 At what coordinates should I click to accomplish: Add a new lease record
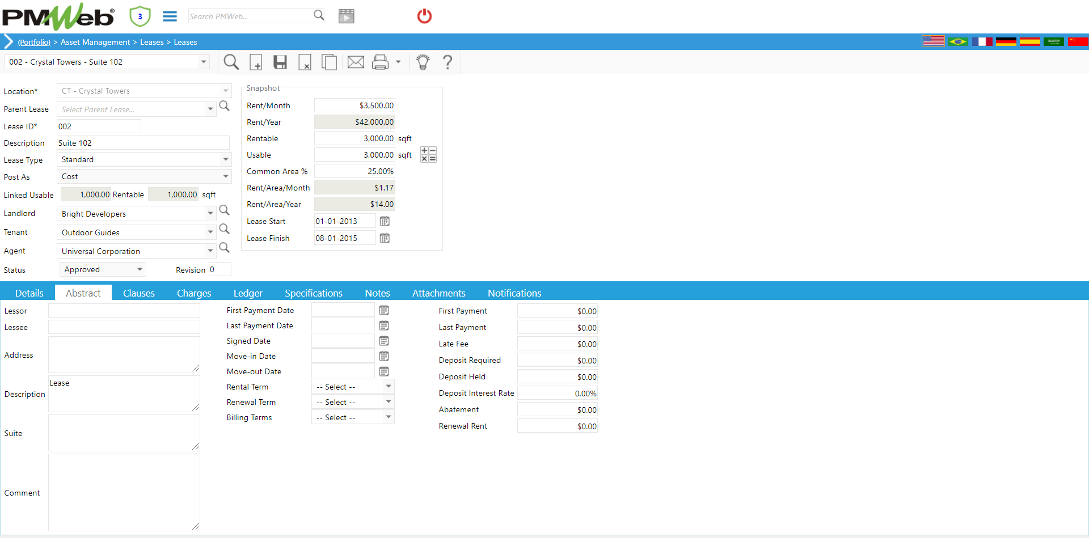[256, 63]
